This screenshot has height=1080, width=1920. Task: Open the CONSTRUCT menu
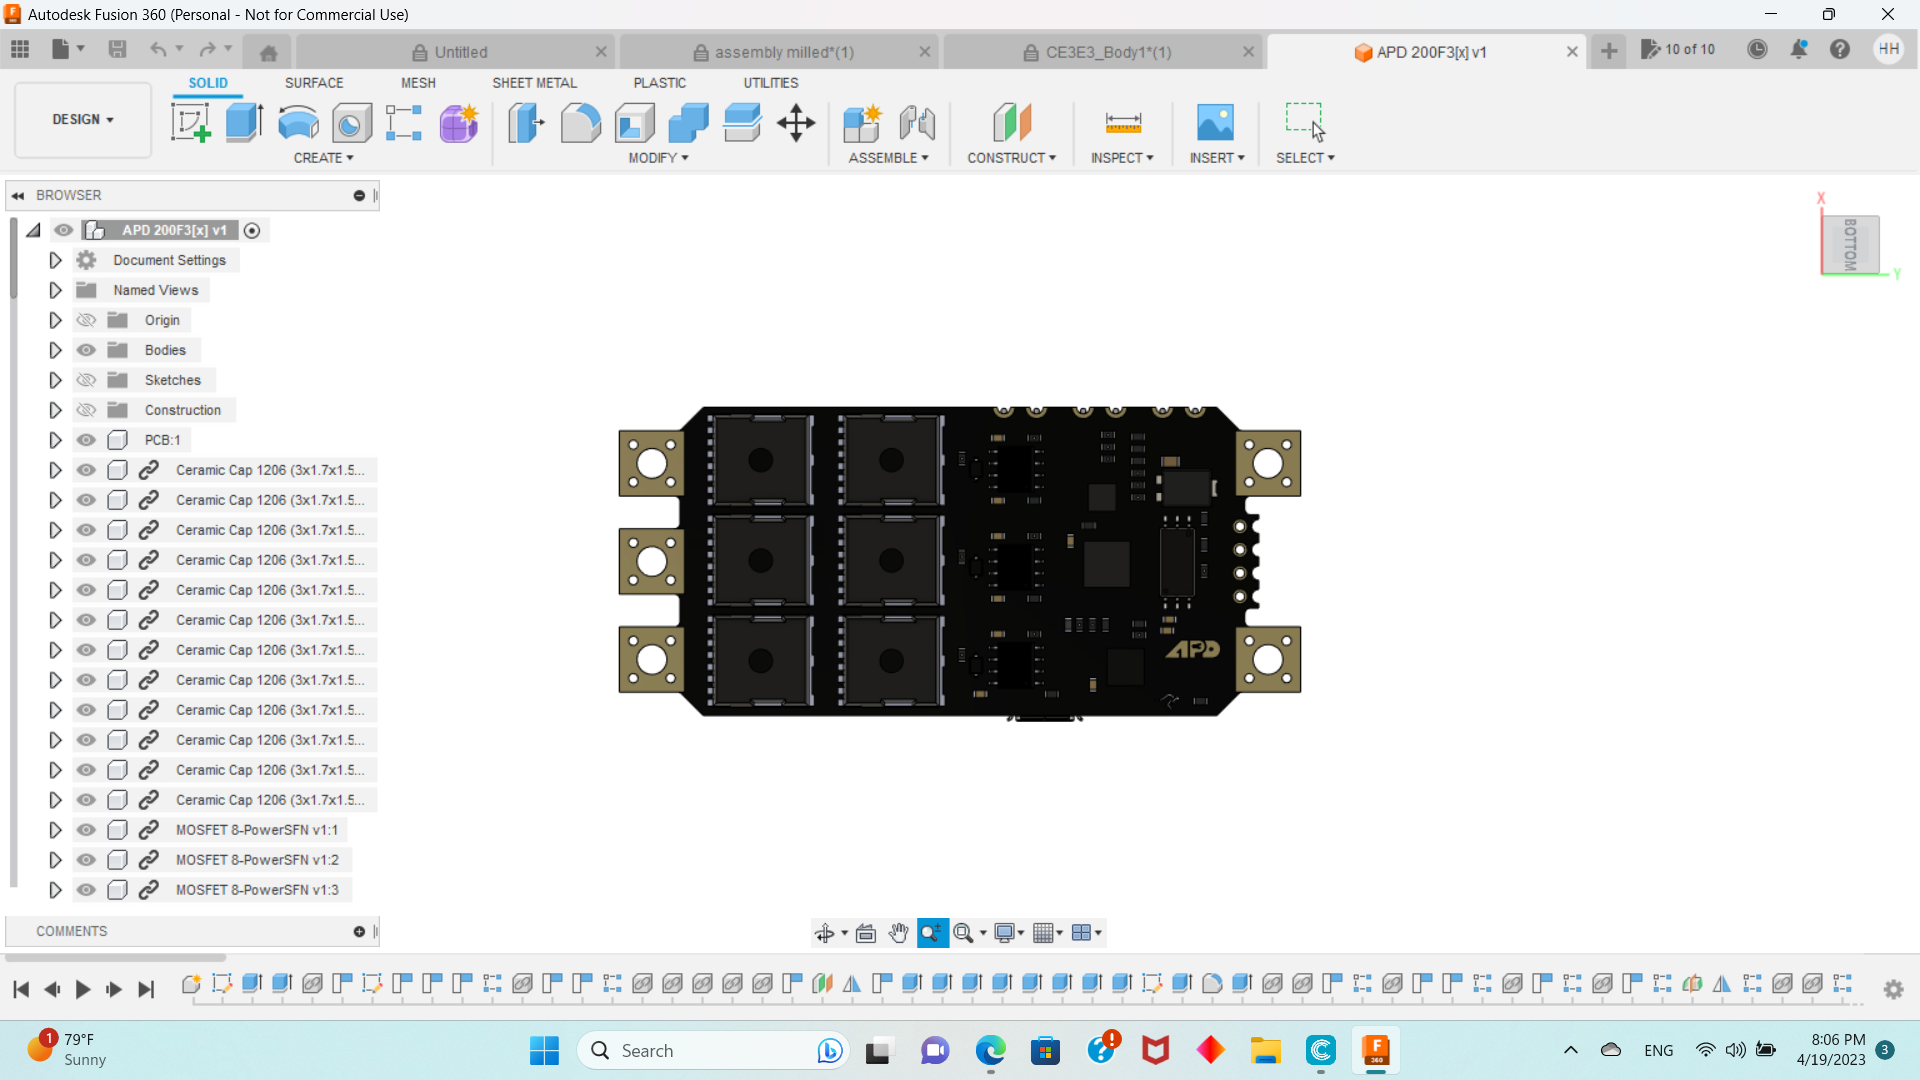click(x=1011, y=158)
